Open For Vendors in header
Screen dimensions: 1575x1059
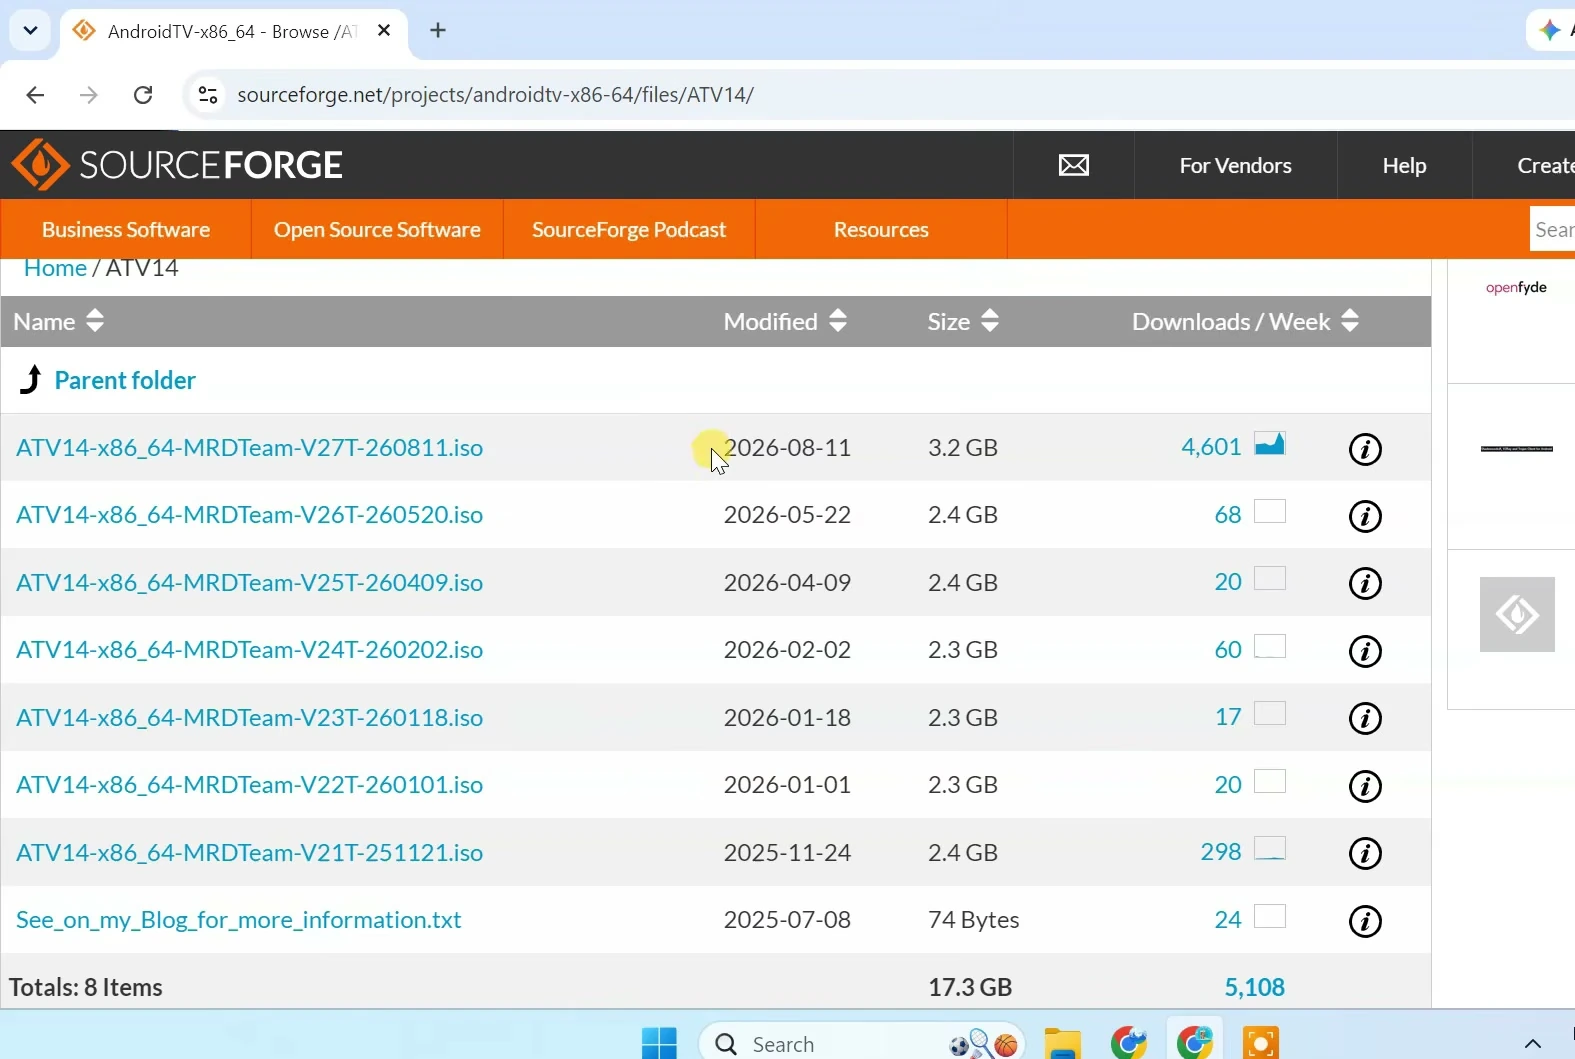[1235, 165]
